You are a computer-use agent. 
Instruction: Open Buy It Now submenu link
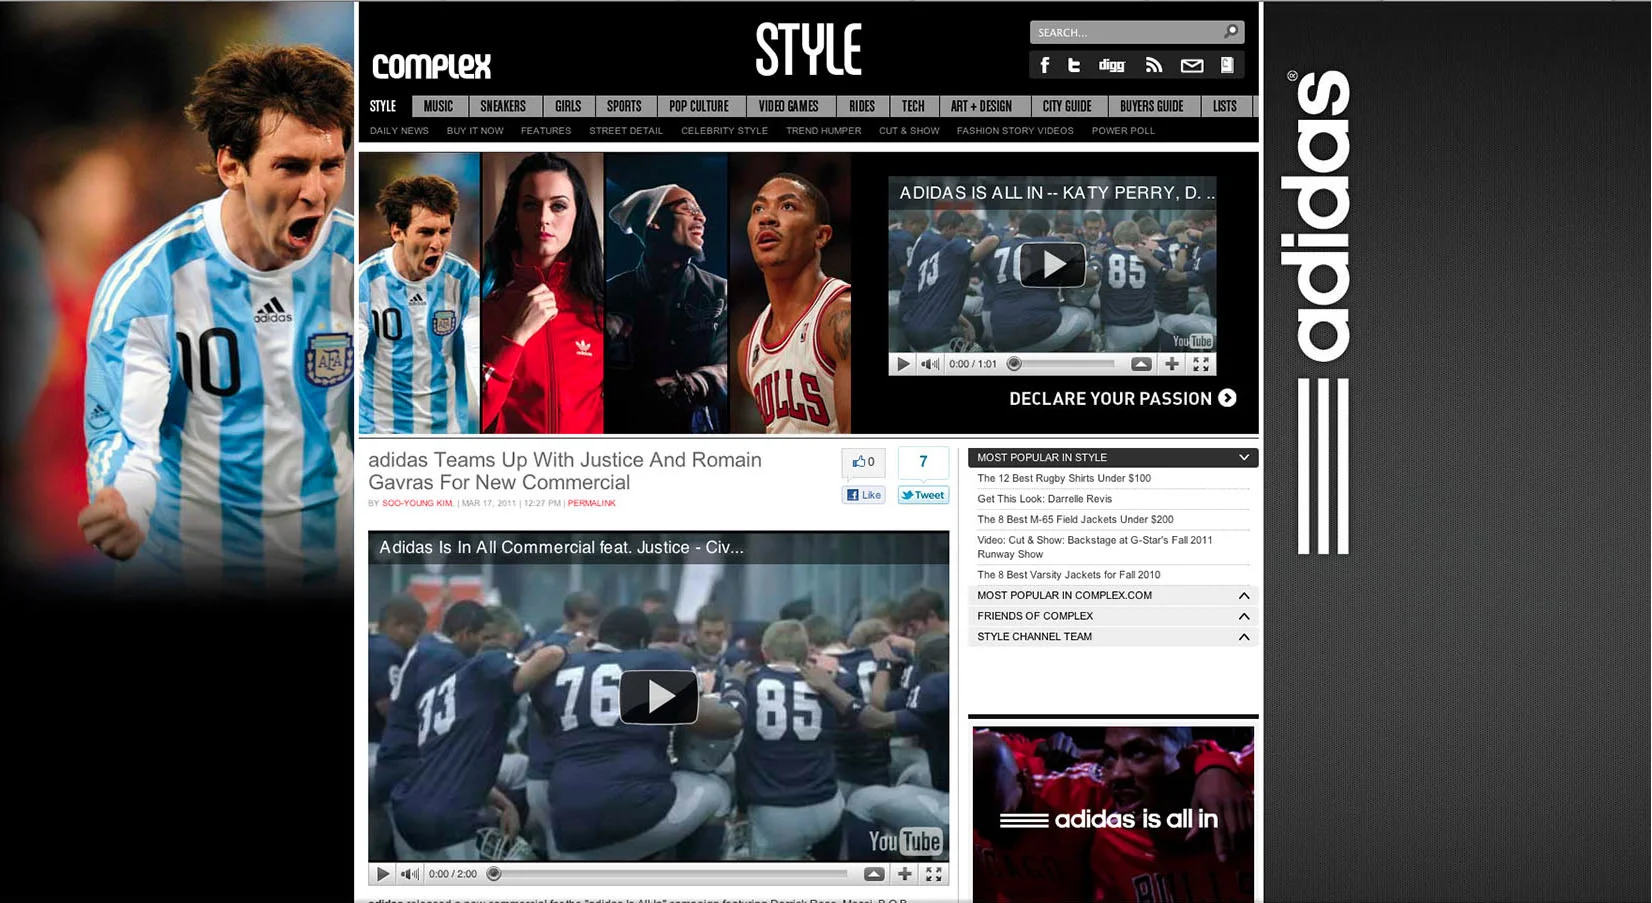(x=475, y=131)
